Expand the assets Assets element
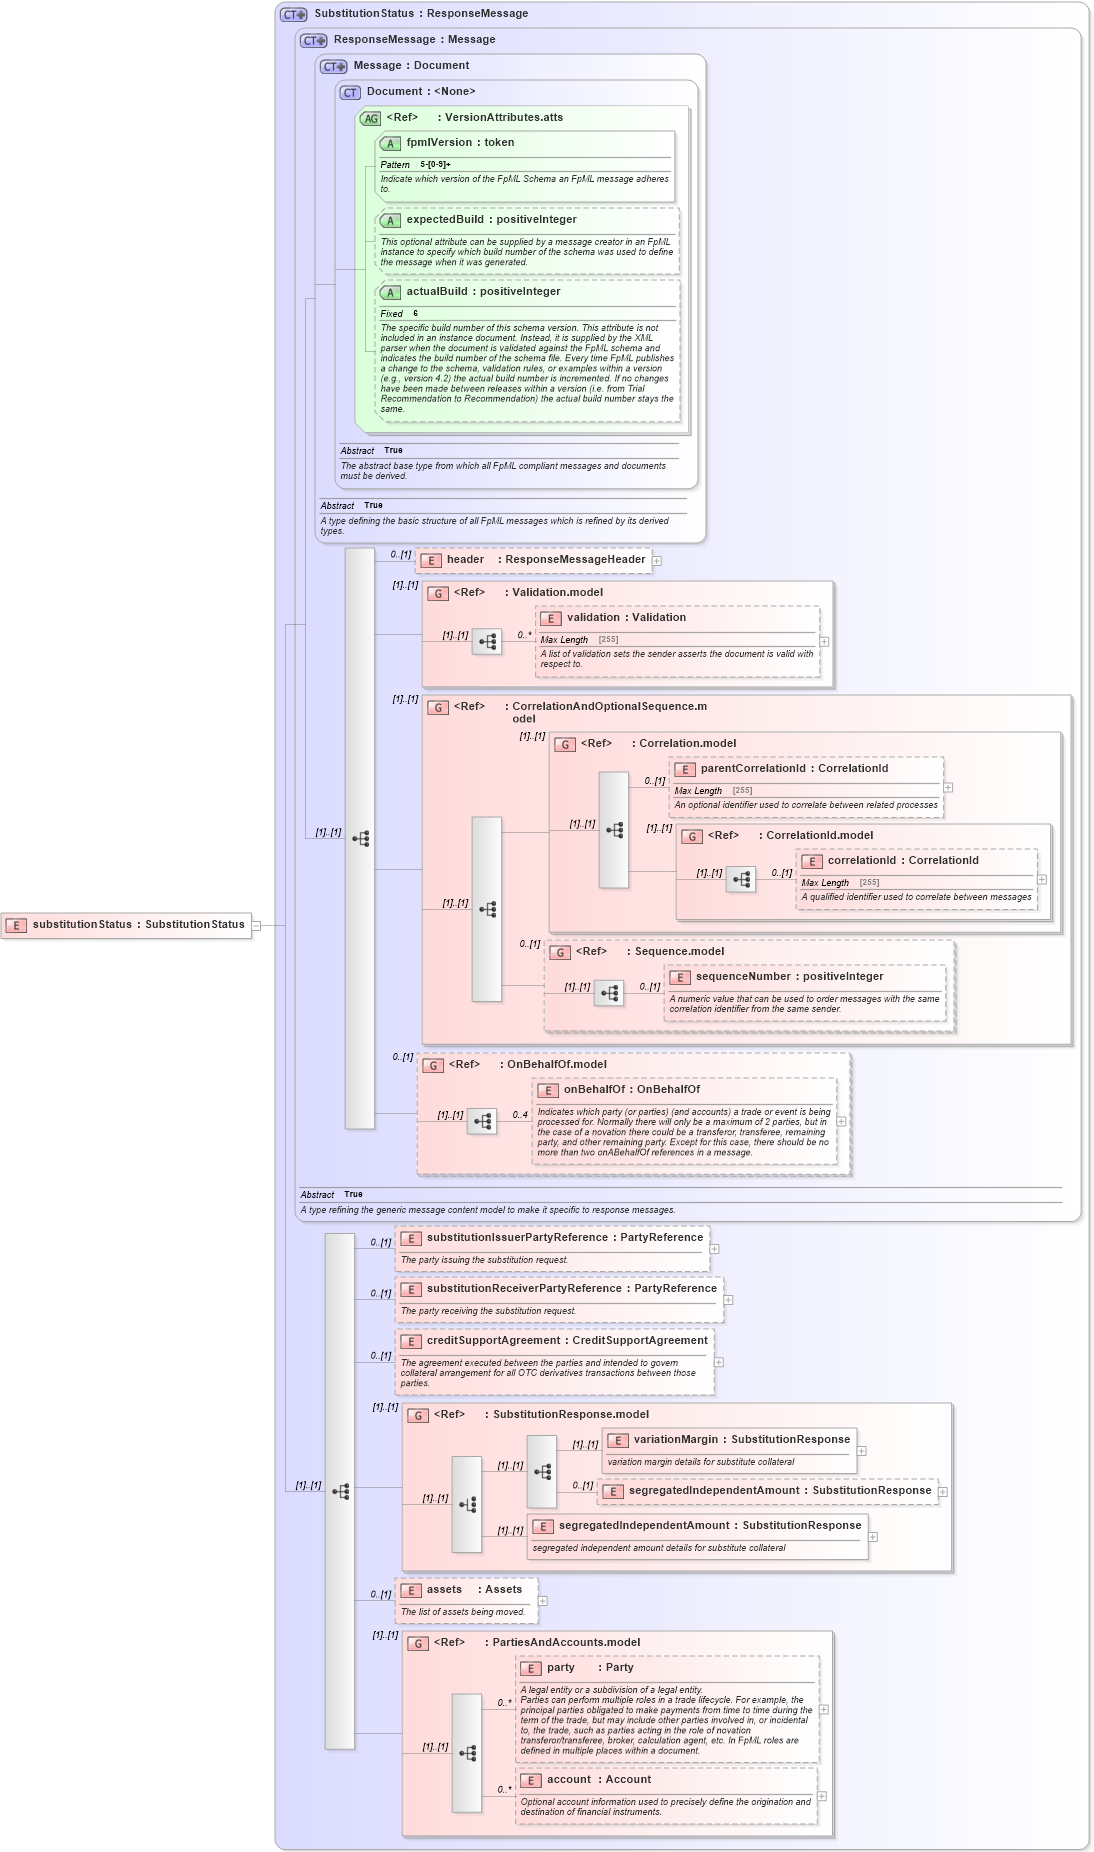The image size is (1094, 1852). click(542, 1601)
